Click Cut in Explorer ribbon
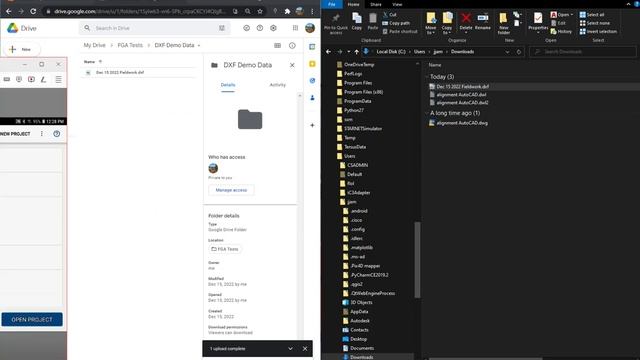Screen dimensions: 640x360 click(x=389, y=15)
